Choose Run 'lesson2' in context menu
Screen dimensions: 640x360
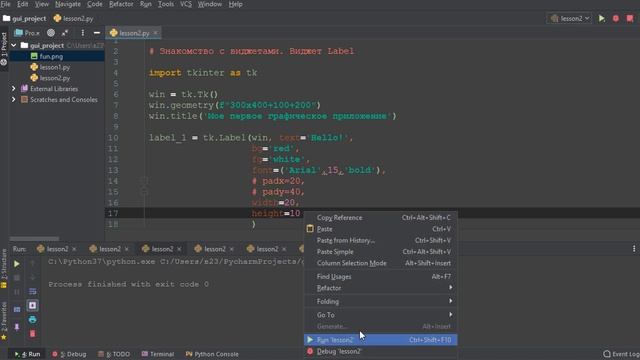pyautogui.click(x=380, y=340)
